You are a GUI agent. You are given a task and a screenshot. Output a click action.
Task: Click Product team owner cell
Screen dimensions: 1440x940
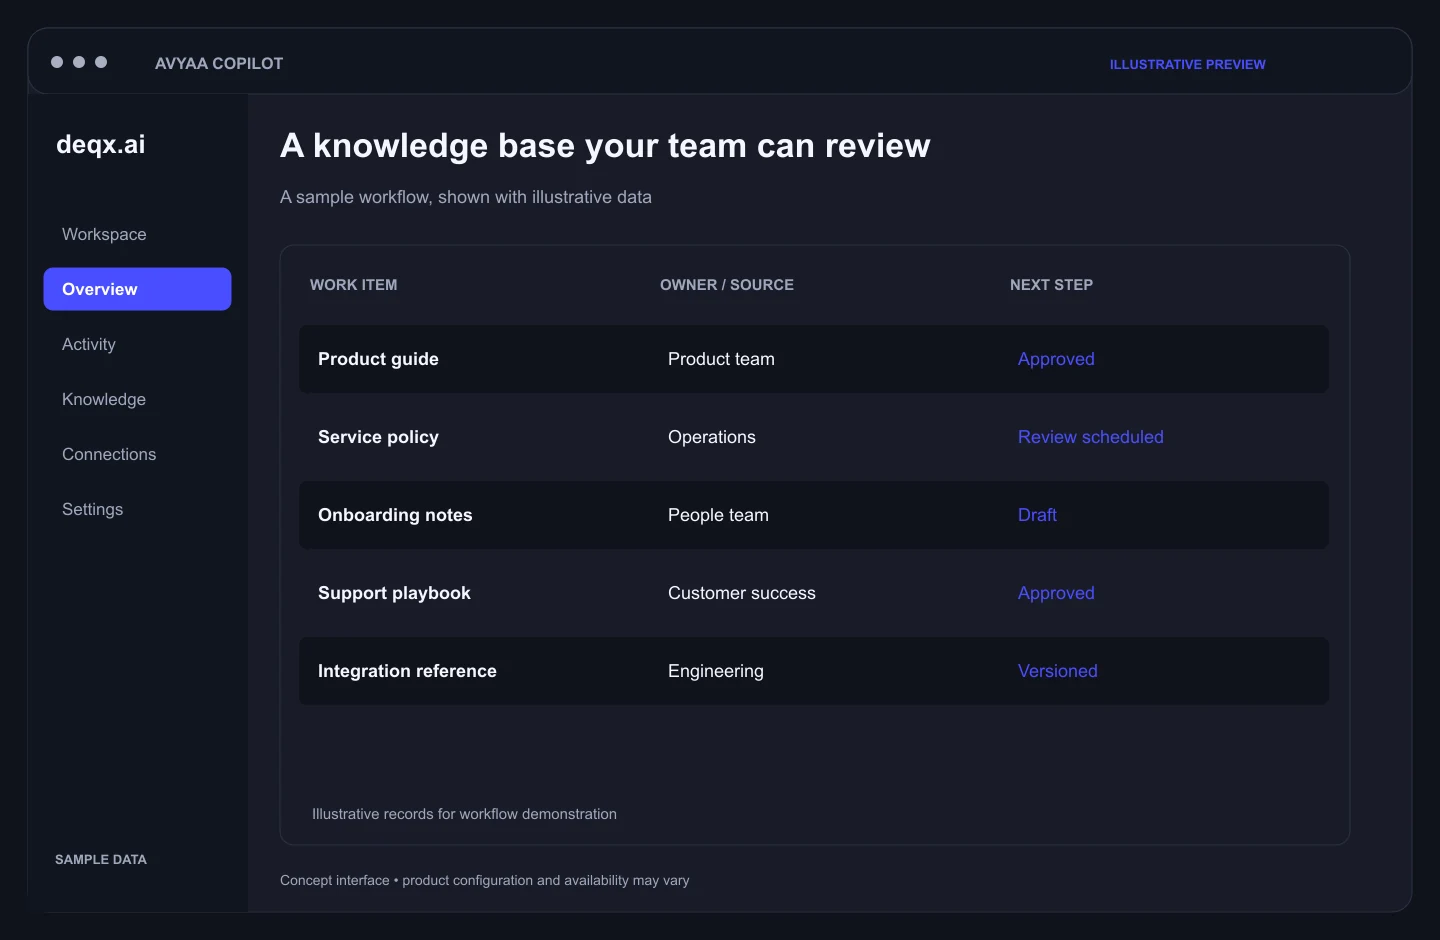[721, 359]
